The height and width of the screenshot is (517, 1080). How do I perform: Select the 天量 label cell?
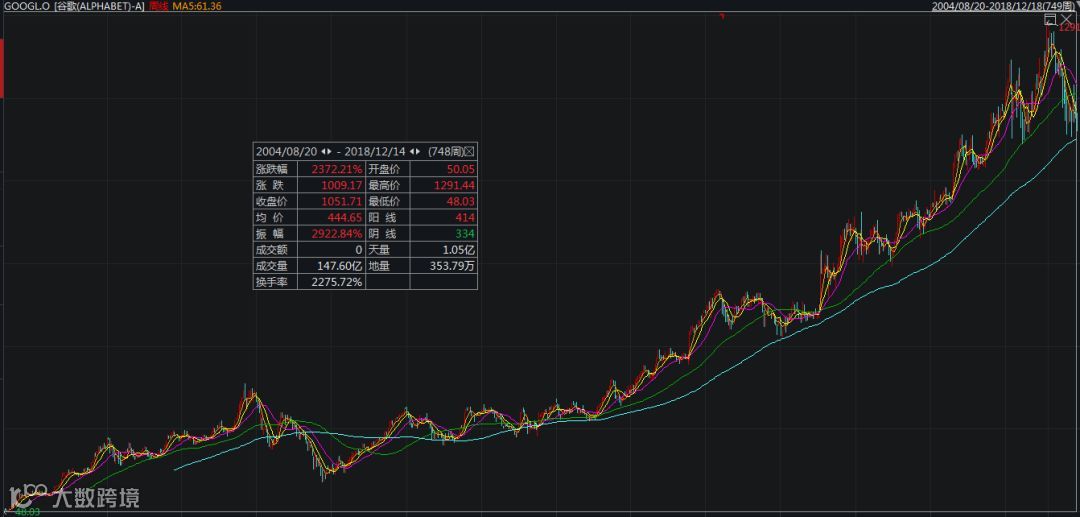388,250
